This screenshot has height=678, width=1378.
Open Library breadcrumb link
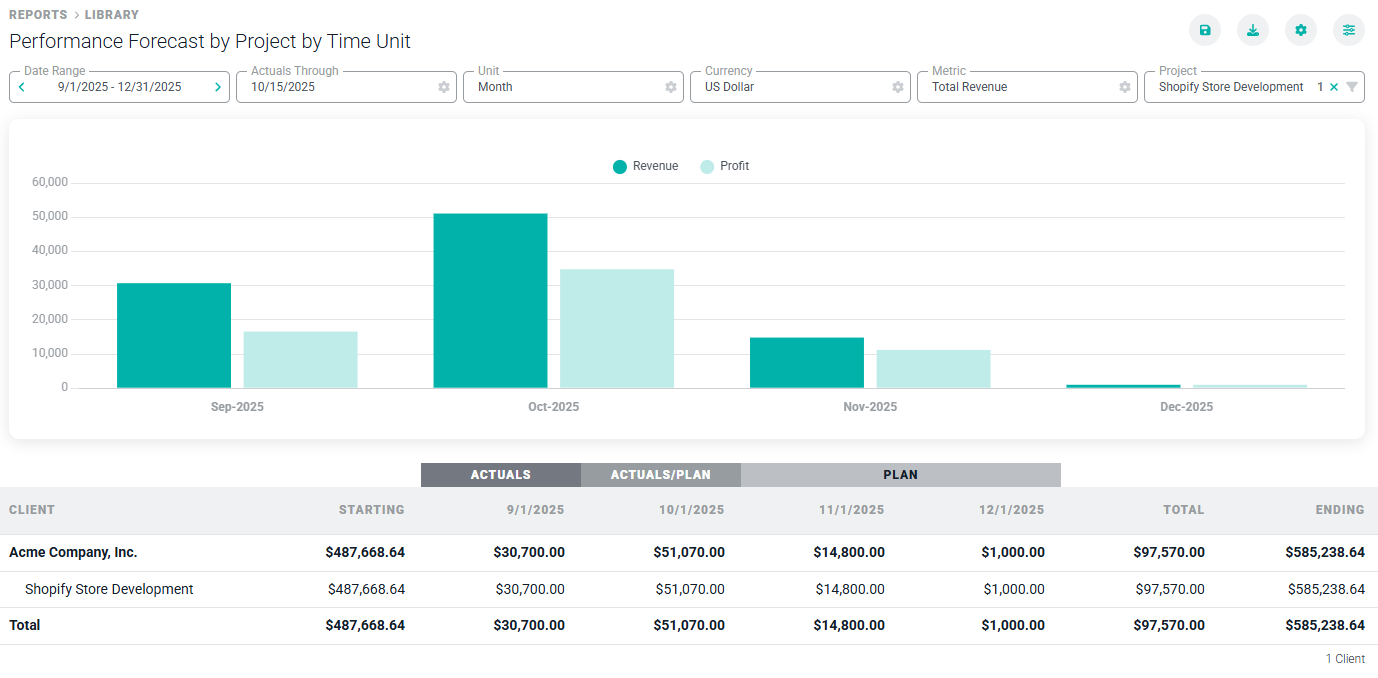point(112,15)
